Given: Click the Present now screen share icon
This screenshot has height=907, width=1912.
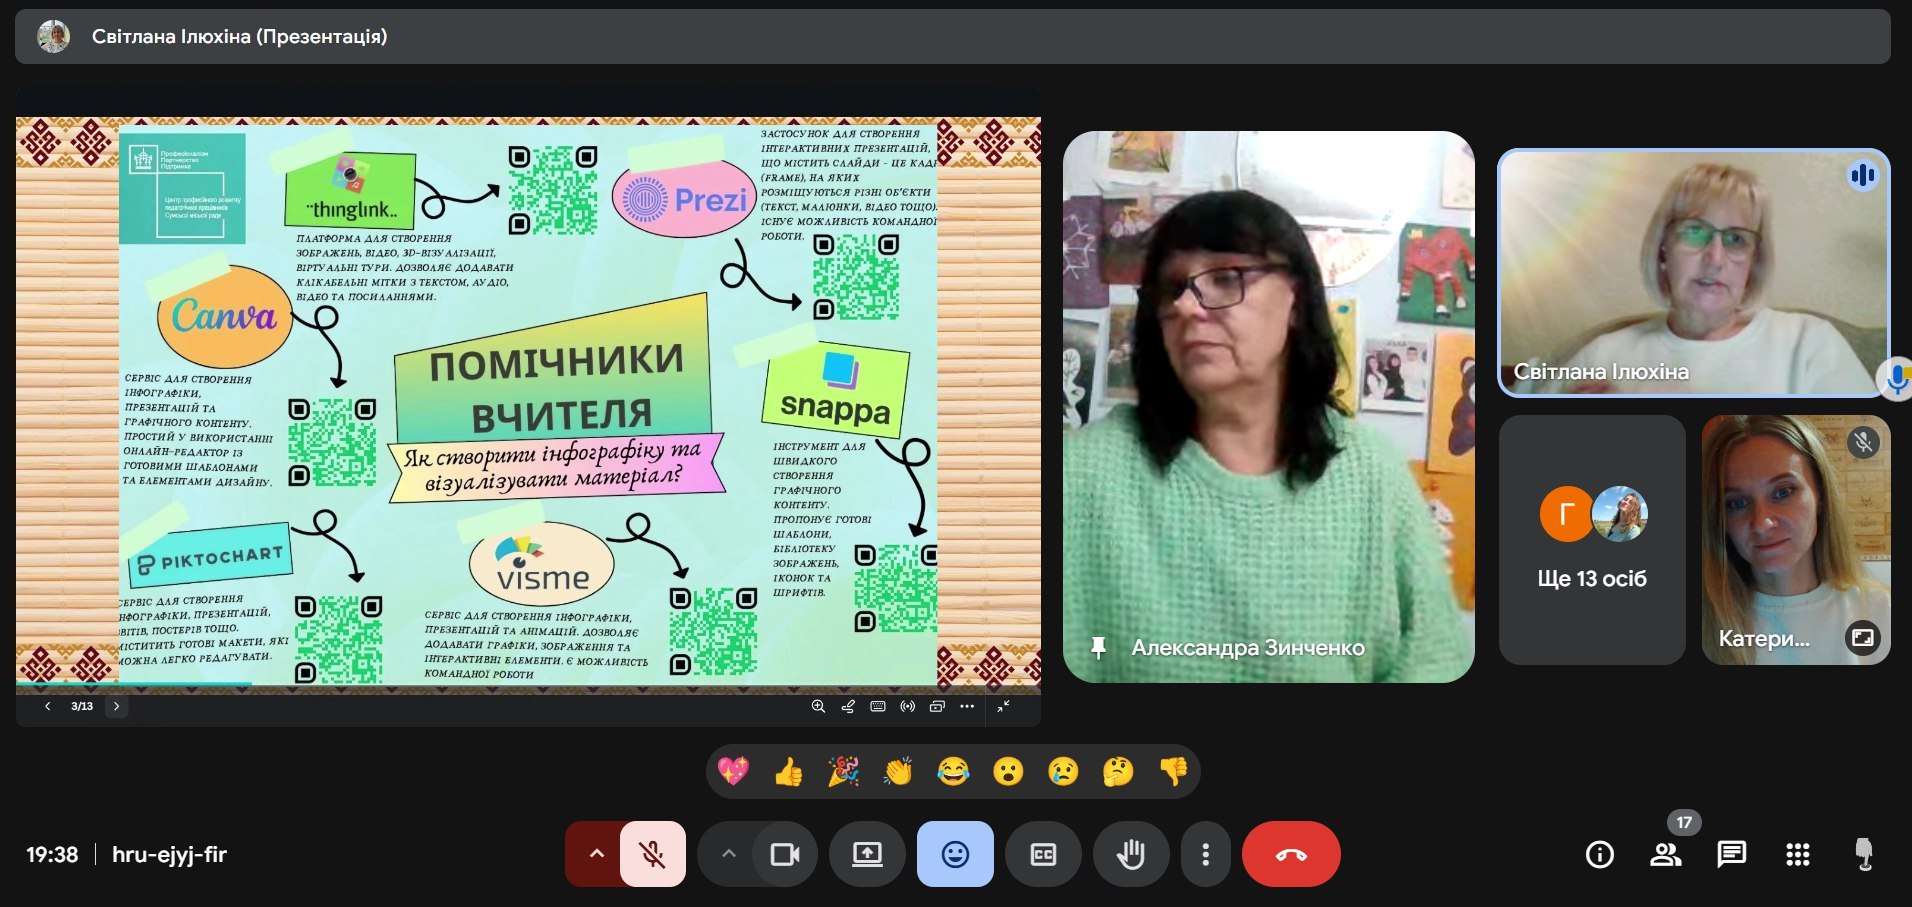Looking at the screenshot, I should (x=867, y=854).
